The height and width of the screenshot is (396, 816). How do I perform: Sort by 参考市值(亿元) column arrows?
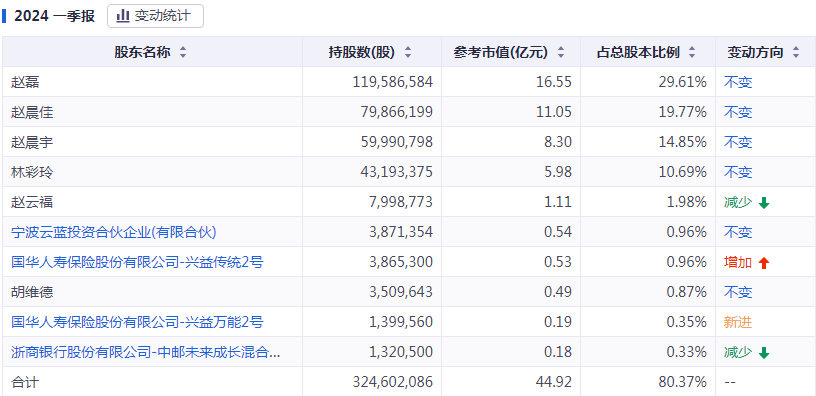pos(560,52)
